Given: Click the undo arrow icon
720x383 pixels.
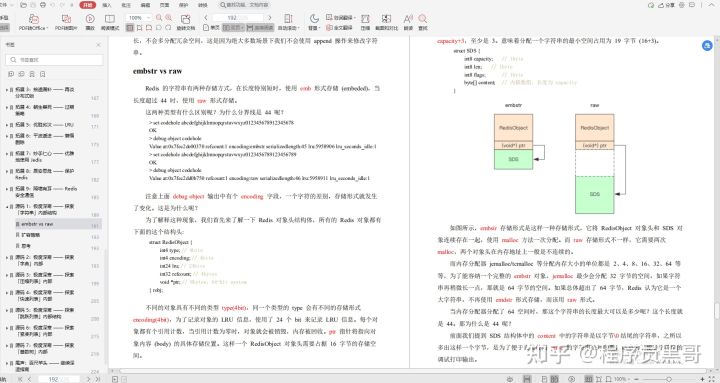Looking at the screenshot, I should [x=53, y=5].
